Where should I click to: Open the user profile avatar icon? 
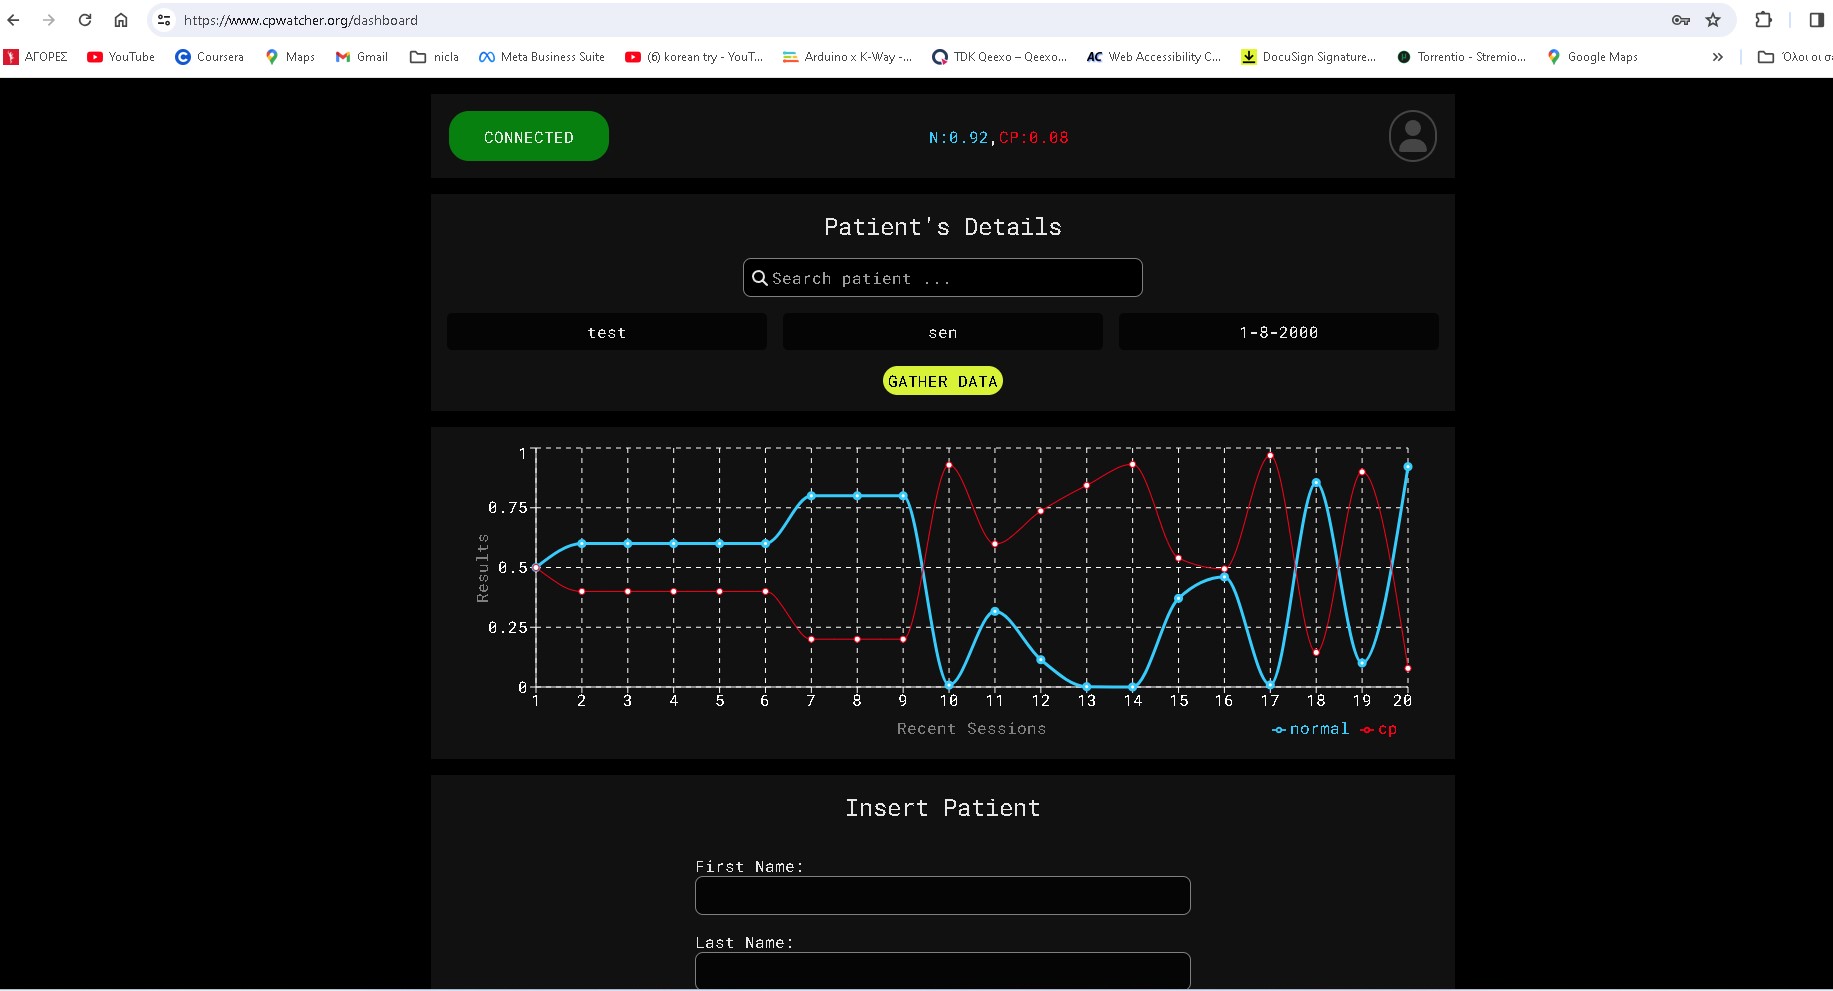pos(1412,136)
